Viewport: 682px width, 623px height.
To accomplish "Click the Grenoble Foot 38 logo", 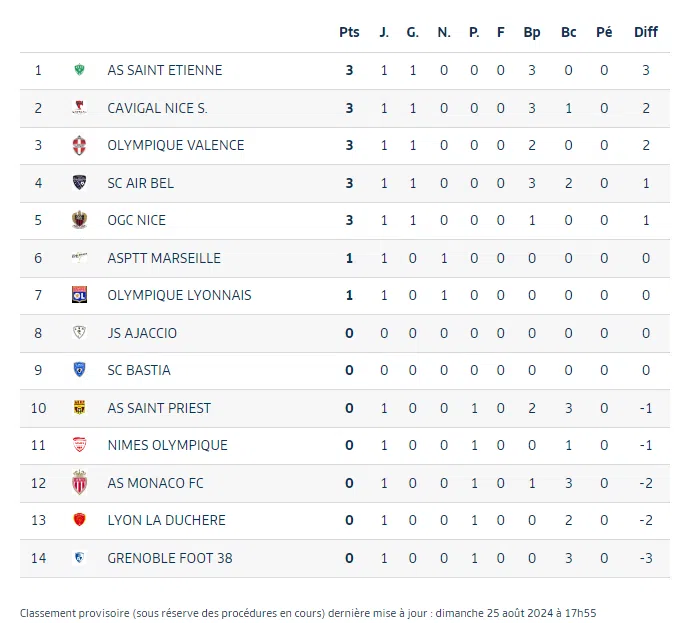I will click(79, 558).
